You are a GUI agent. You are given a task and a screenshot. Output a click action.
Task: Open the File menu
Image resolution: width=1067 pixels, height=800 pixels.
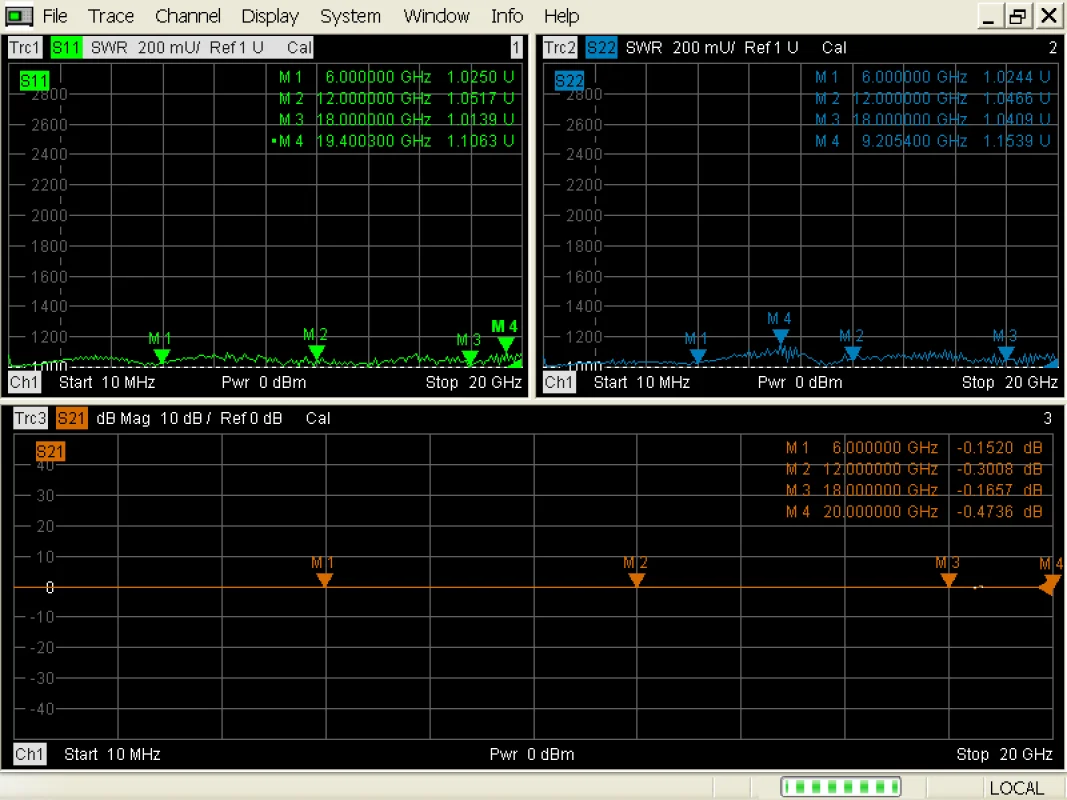[55, 16]
